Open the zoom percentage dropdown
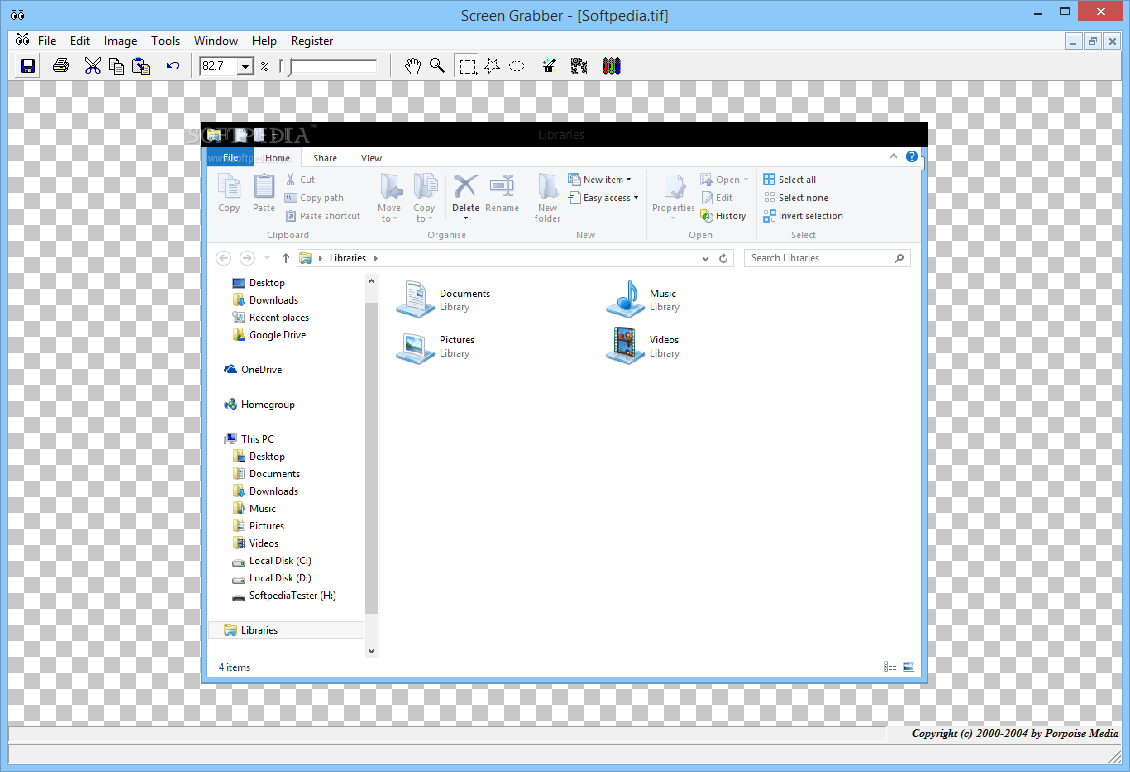This screenshot has width=1130, height=772. [245, 66]
